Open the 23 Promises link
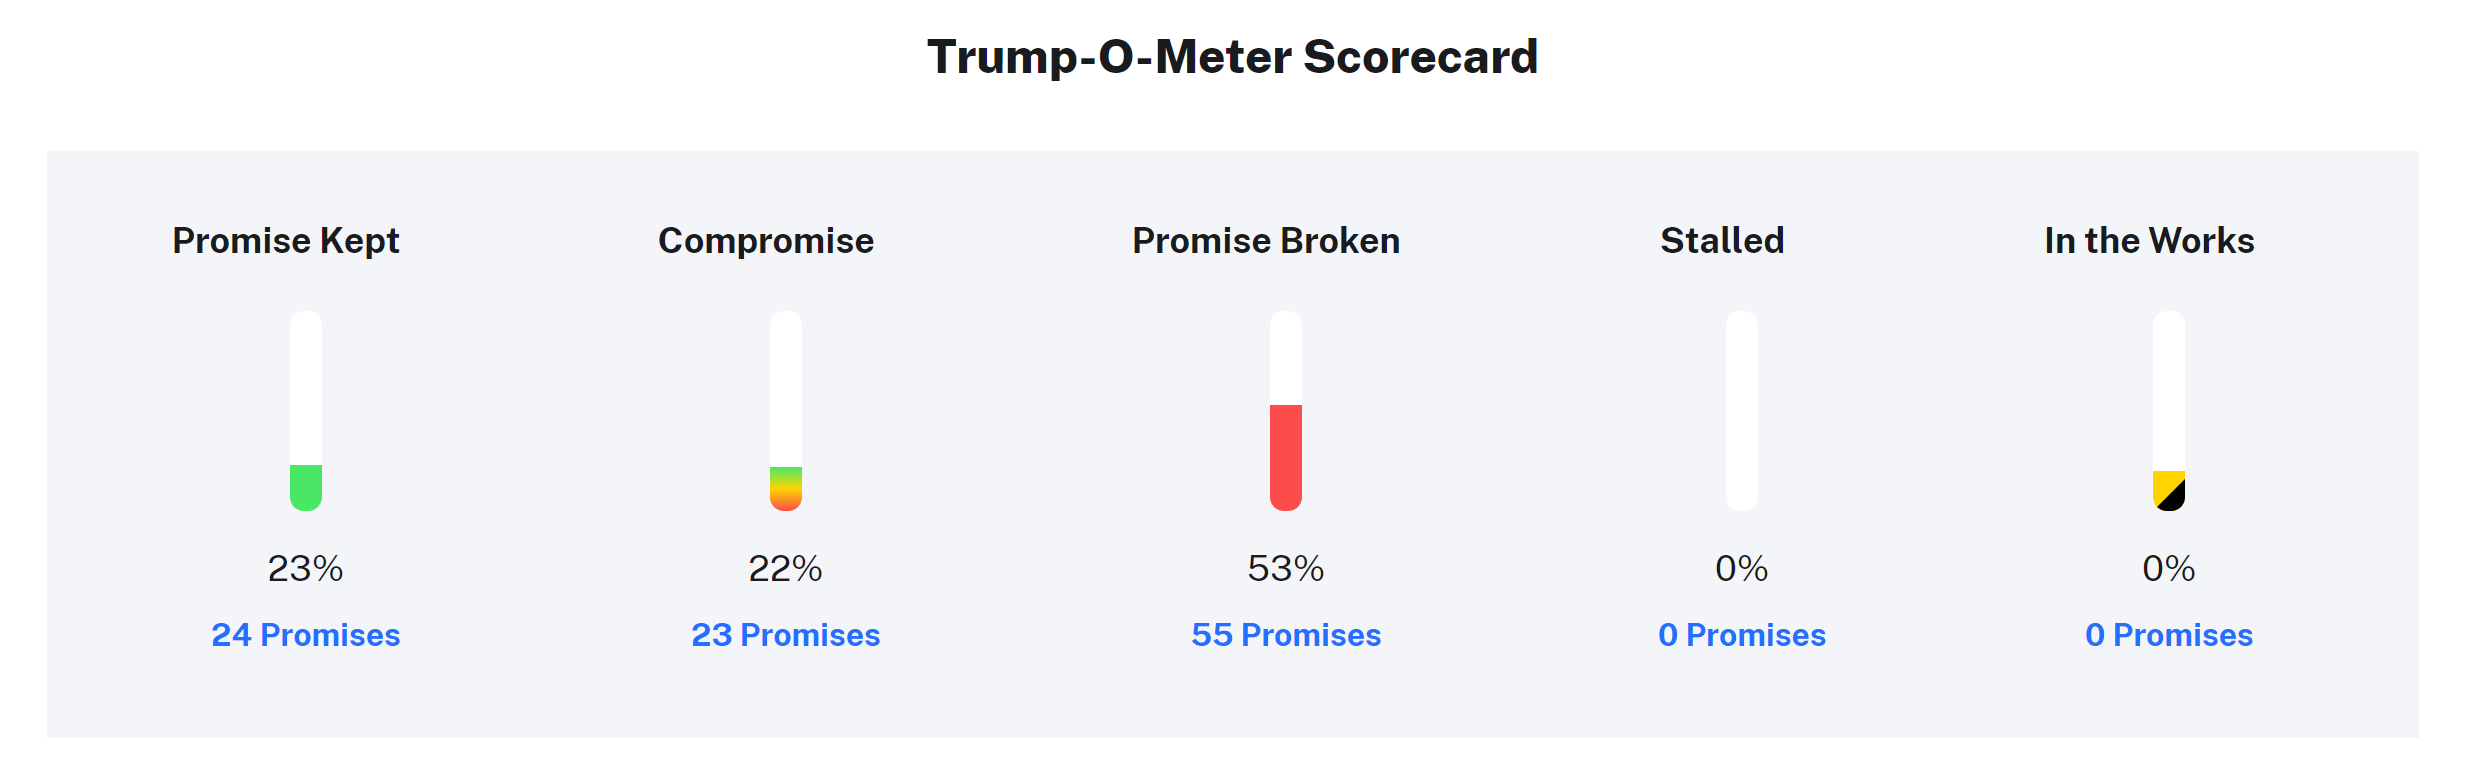 [786, 635]
